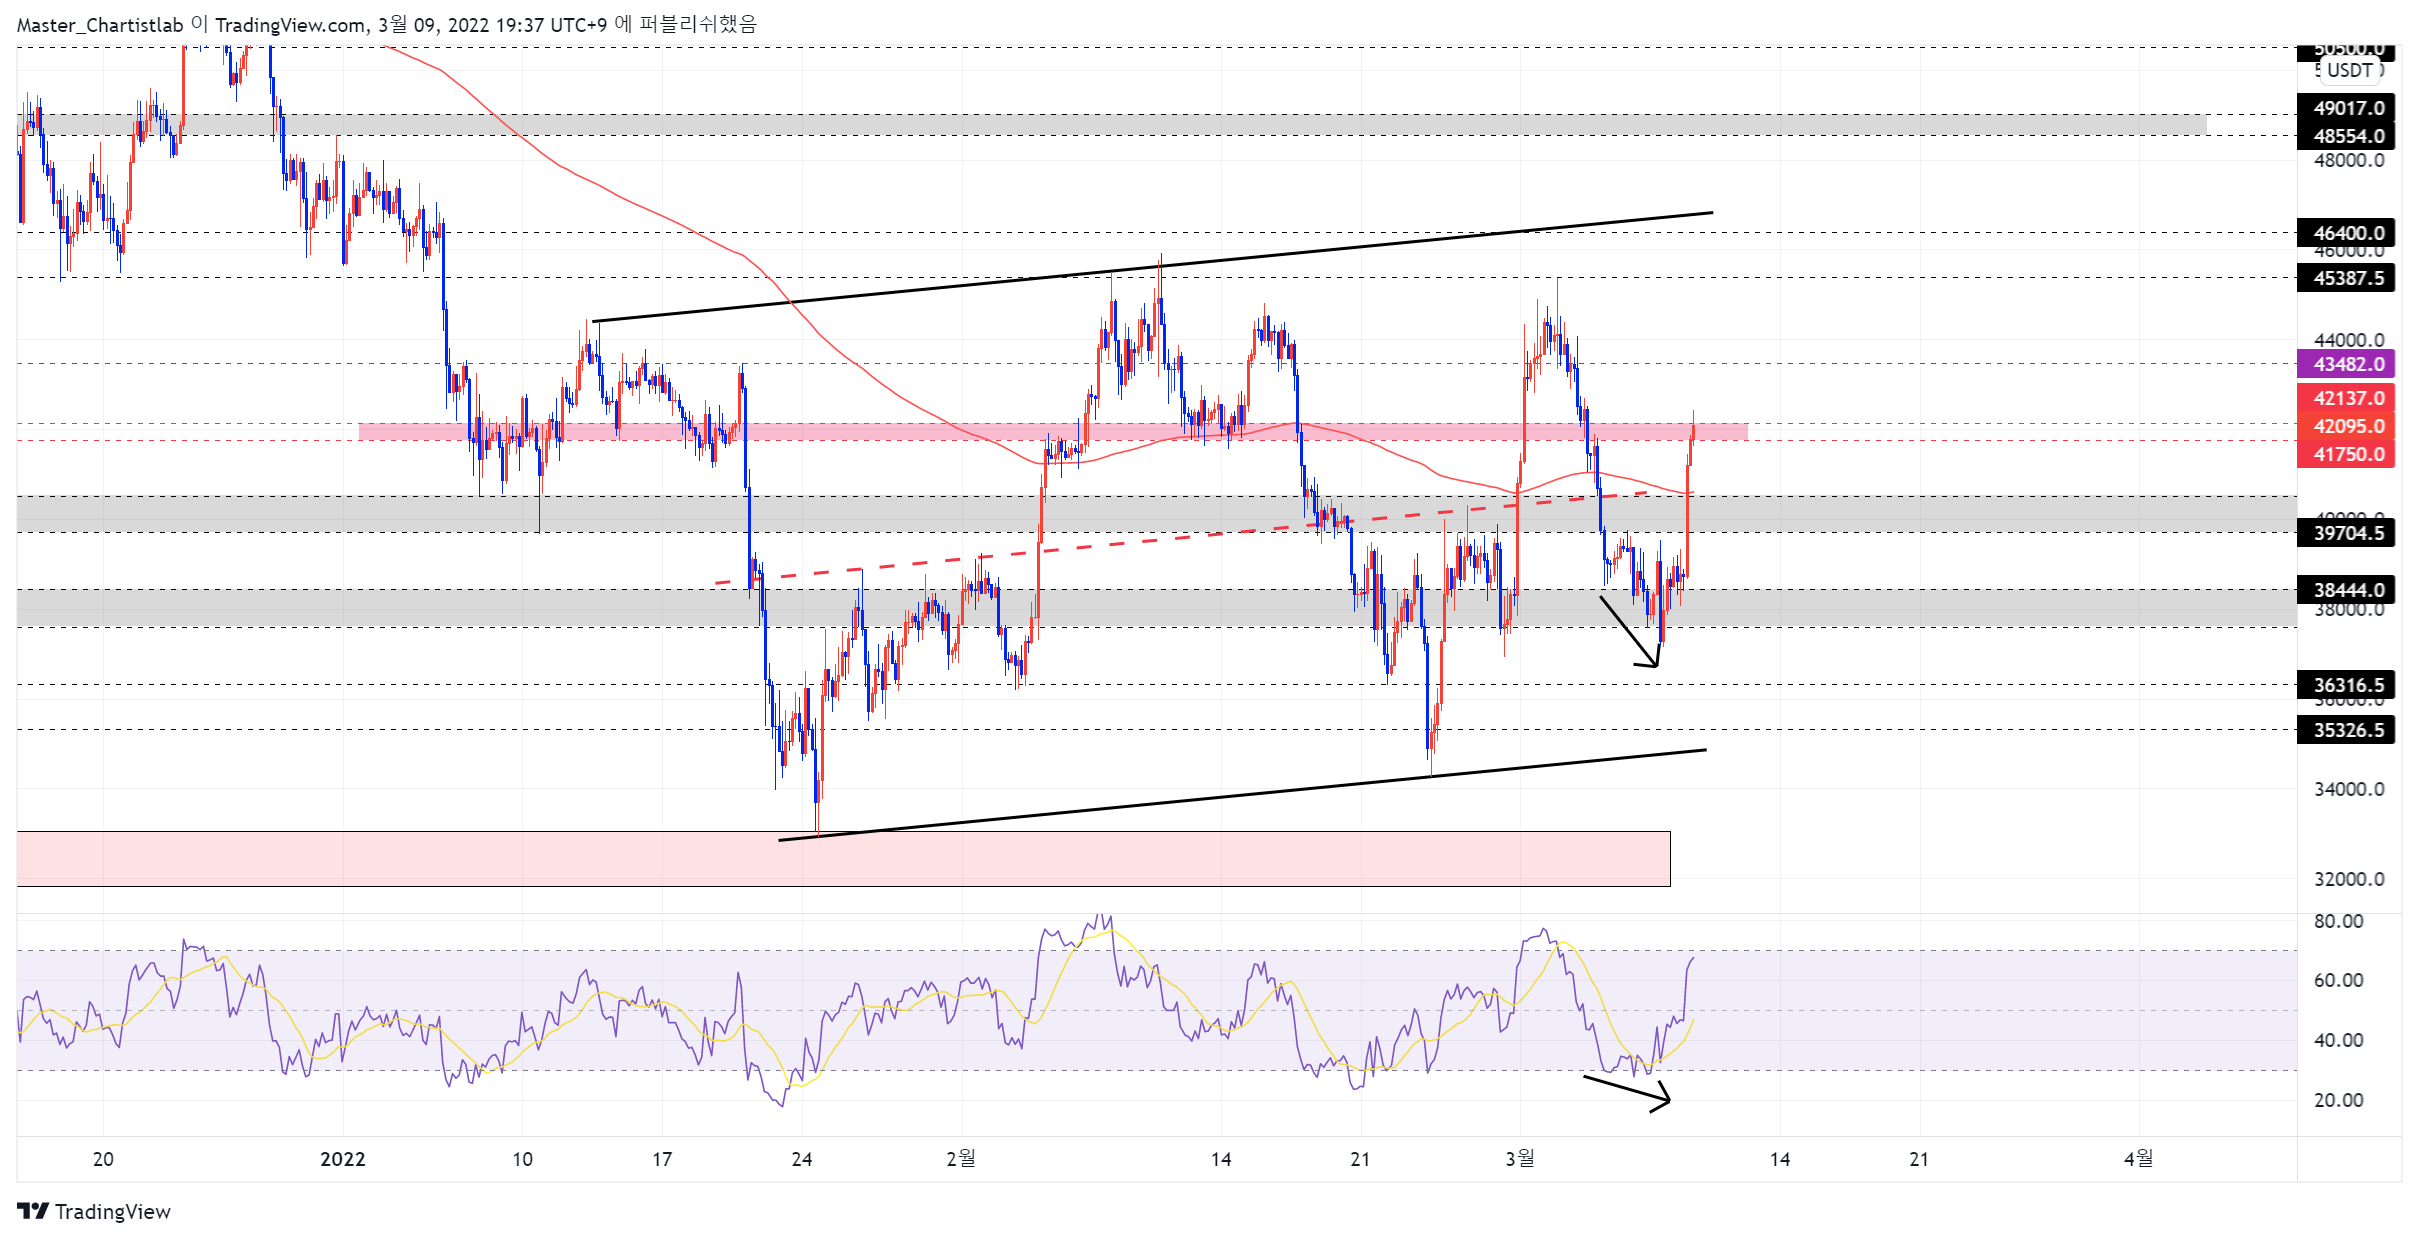Click the 38444.0 price label
2419x1240 pixels.
pyautogui.click(x=2346, y=590)
